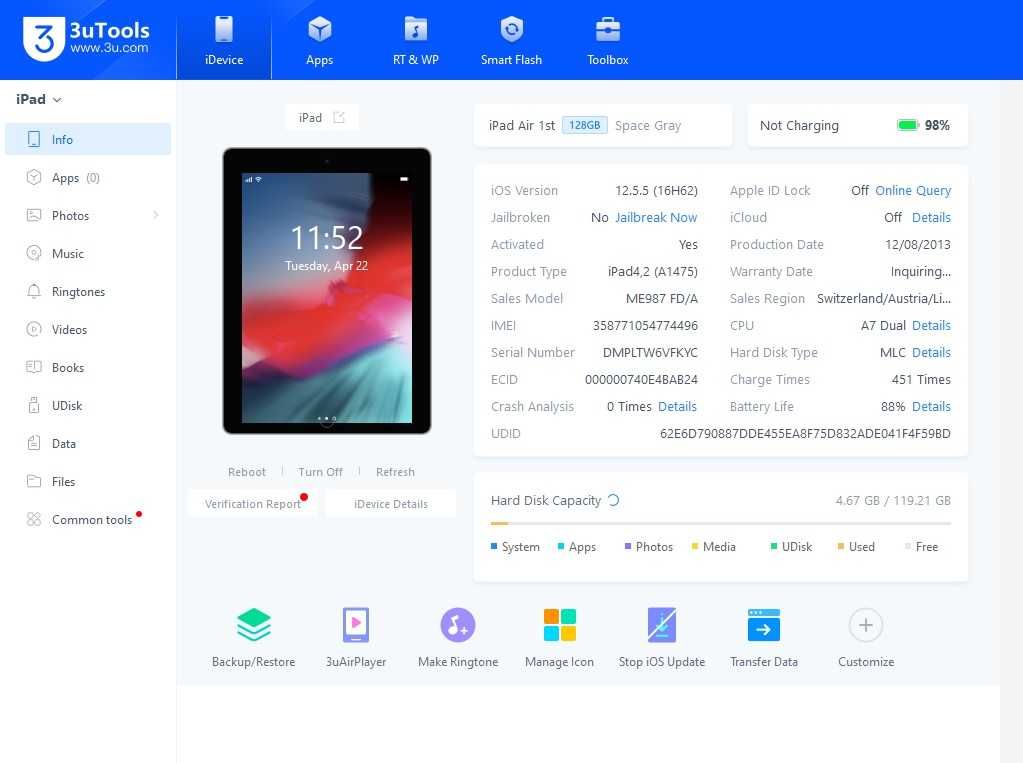Open Data in the sidebar
1023x763 pixels.
tap(88, 443)
